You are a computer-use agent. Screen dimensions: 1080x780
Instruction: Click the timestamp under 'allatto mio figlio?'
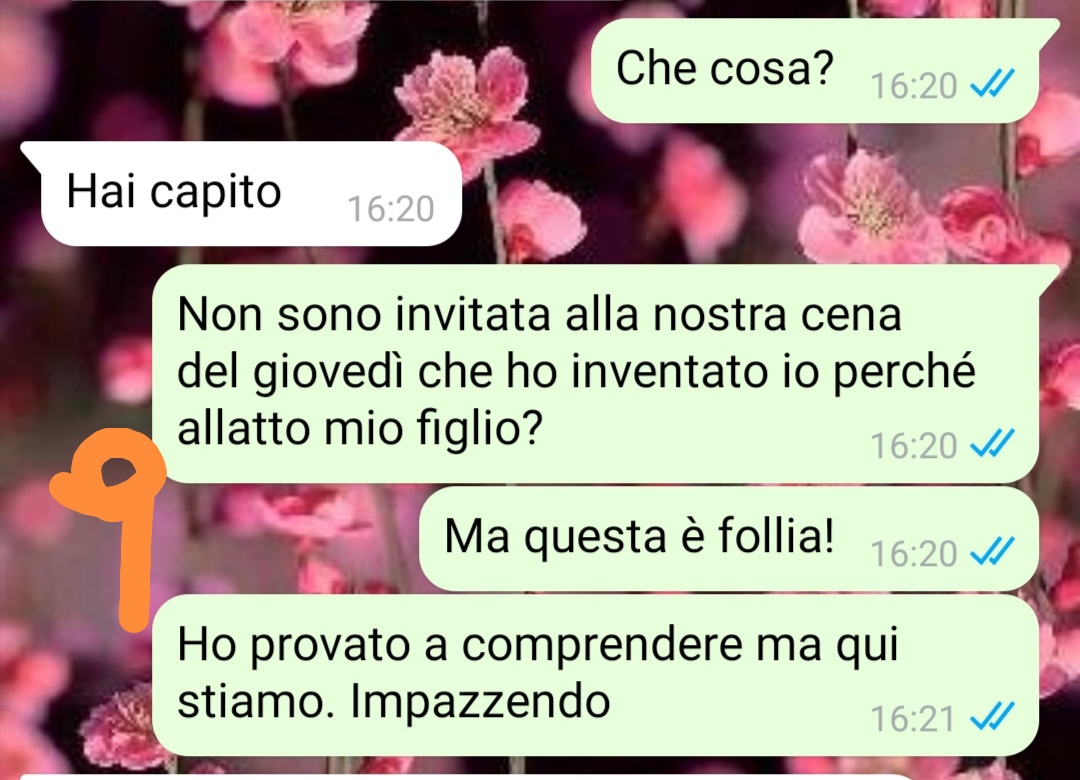click(914, 445)
